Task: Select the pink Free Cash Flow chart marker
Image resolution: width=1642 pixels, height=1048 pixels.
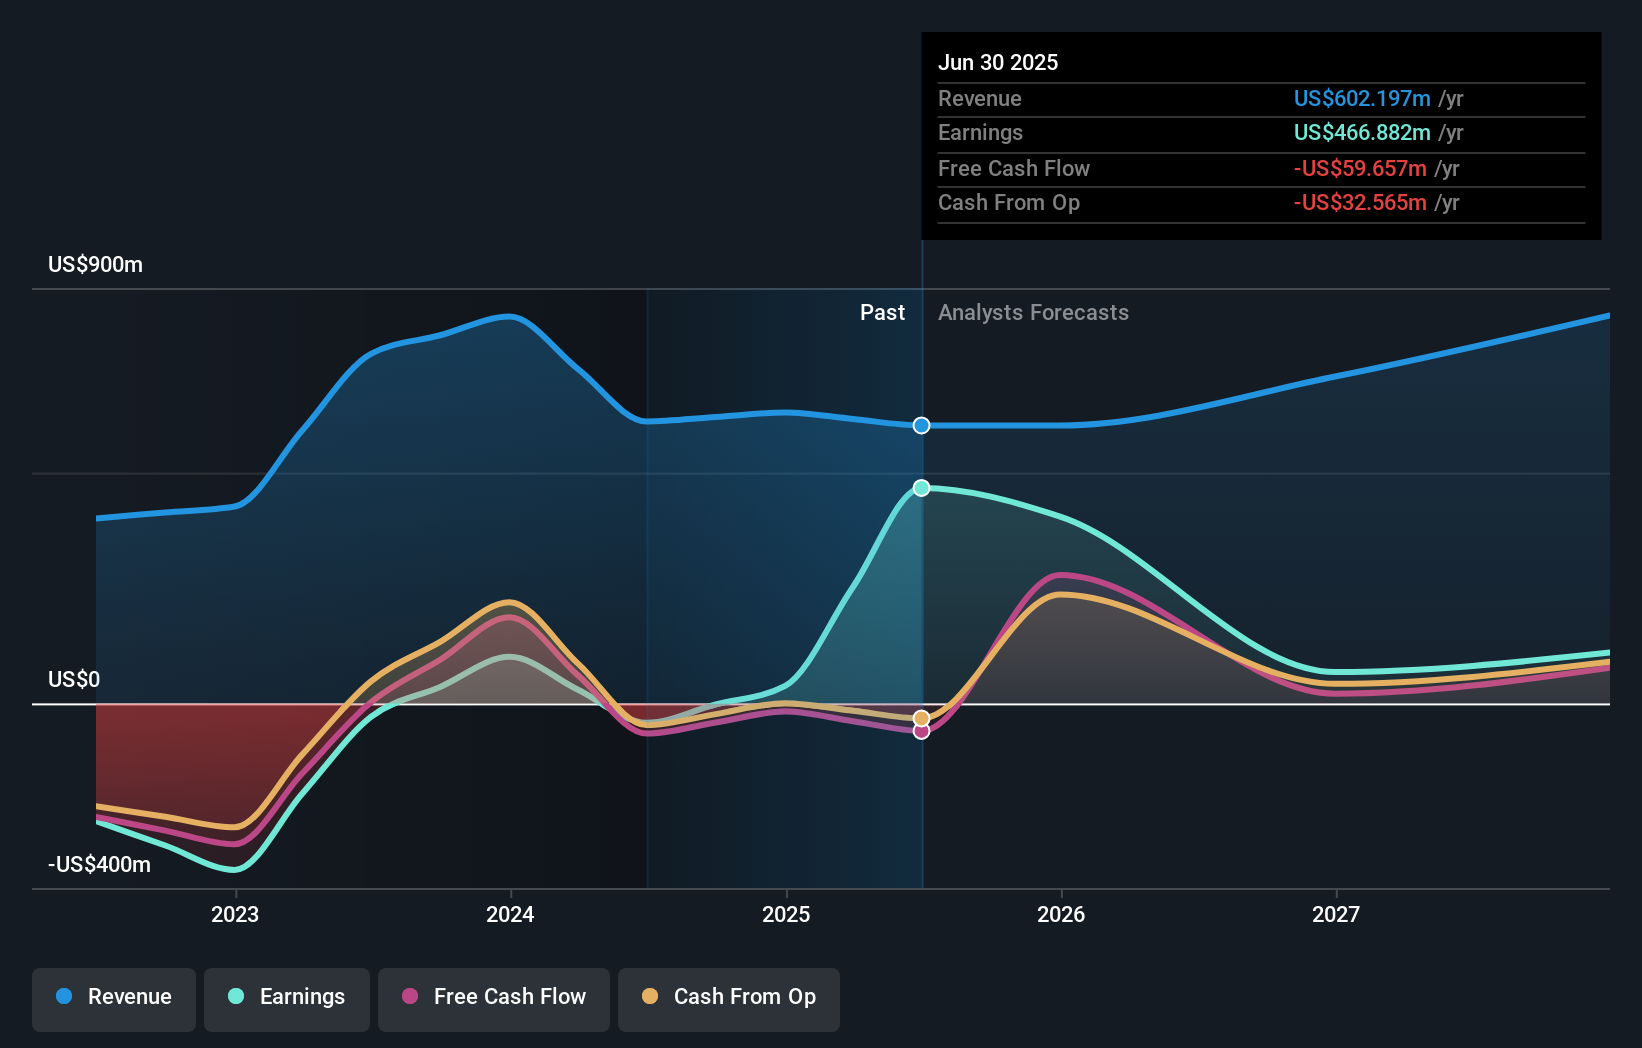Action: [921, 732]
